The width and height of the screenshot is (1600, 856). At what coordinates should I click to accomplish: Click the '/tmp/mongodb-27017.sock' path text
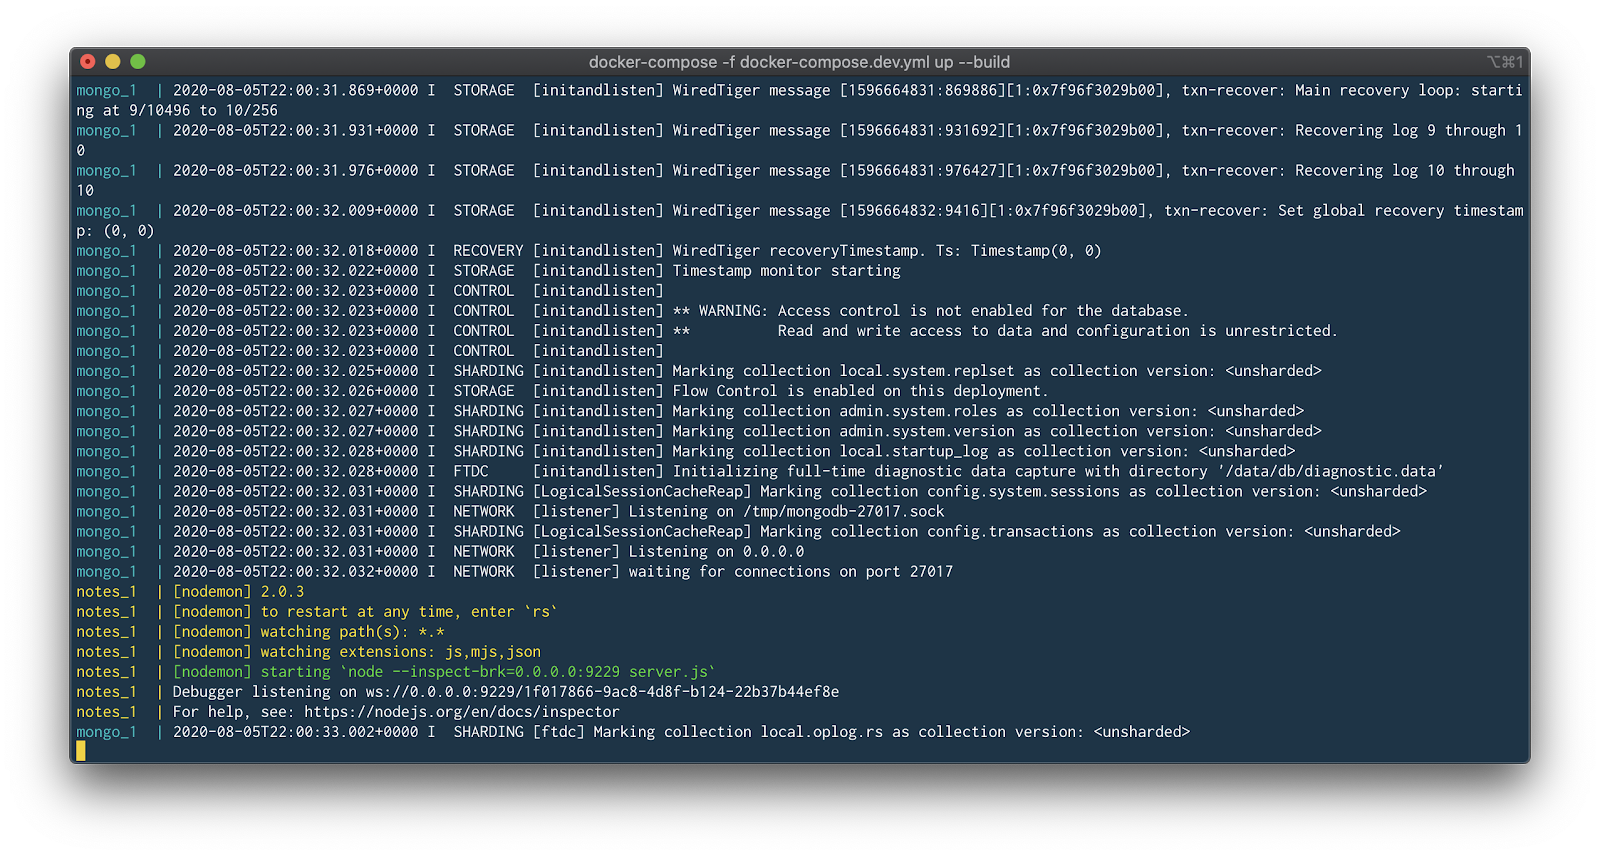(x=844, y=512)
